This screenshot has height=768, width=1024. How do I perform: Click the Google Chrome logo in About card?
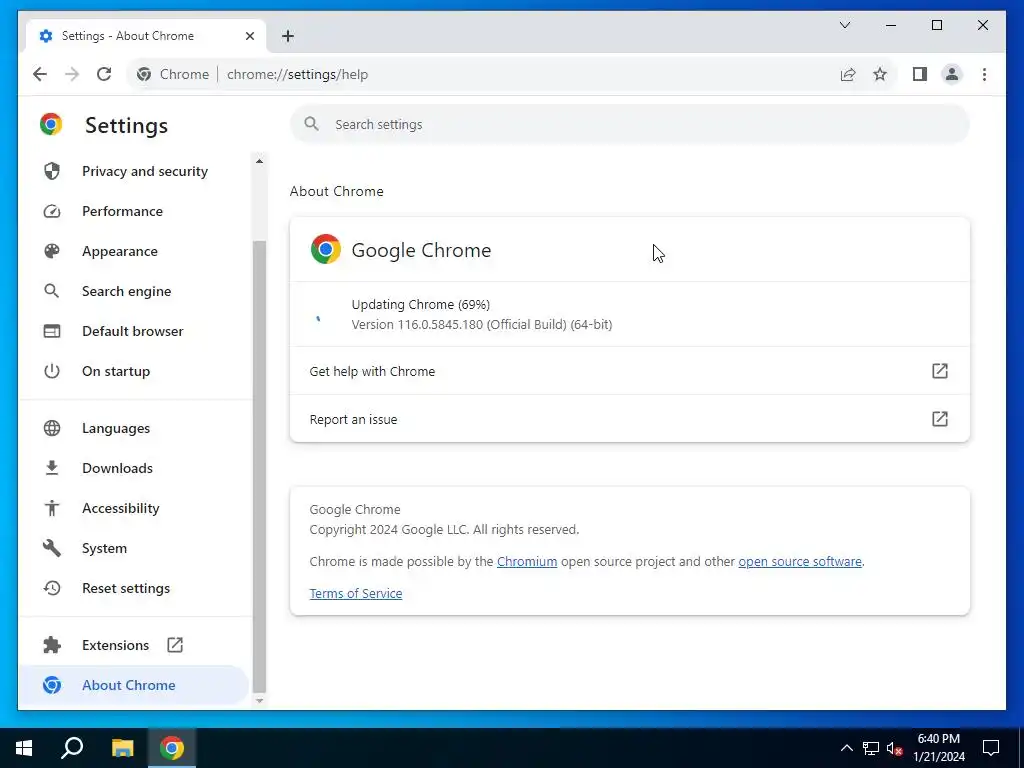[x=325, y=249]
